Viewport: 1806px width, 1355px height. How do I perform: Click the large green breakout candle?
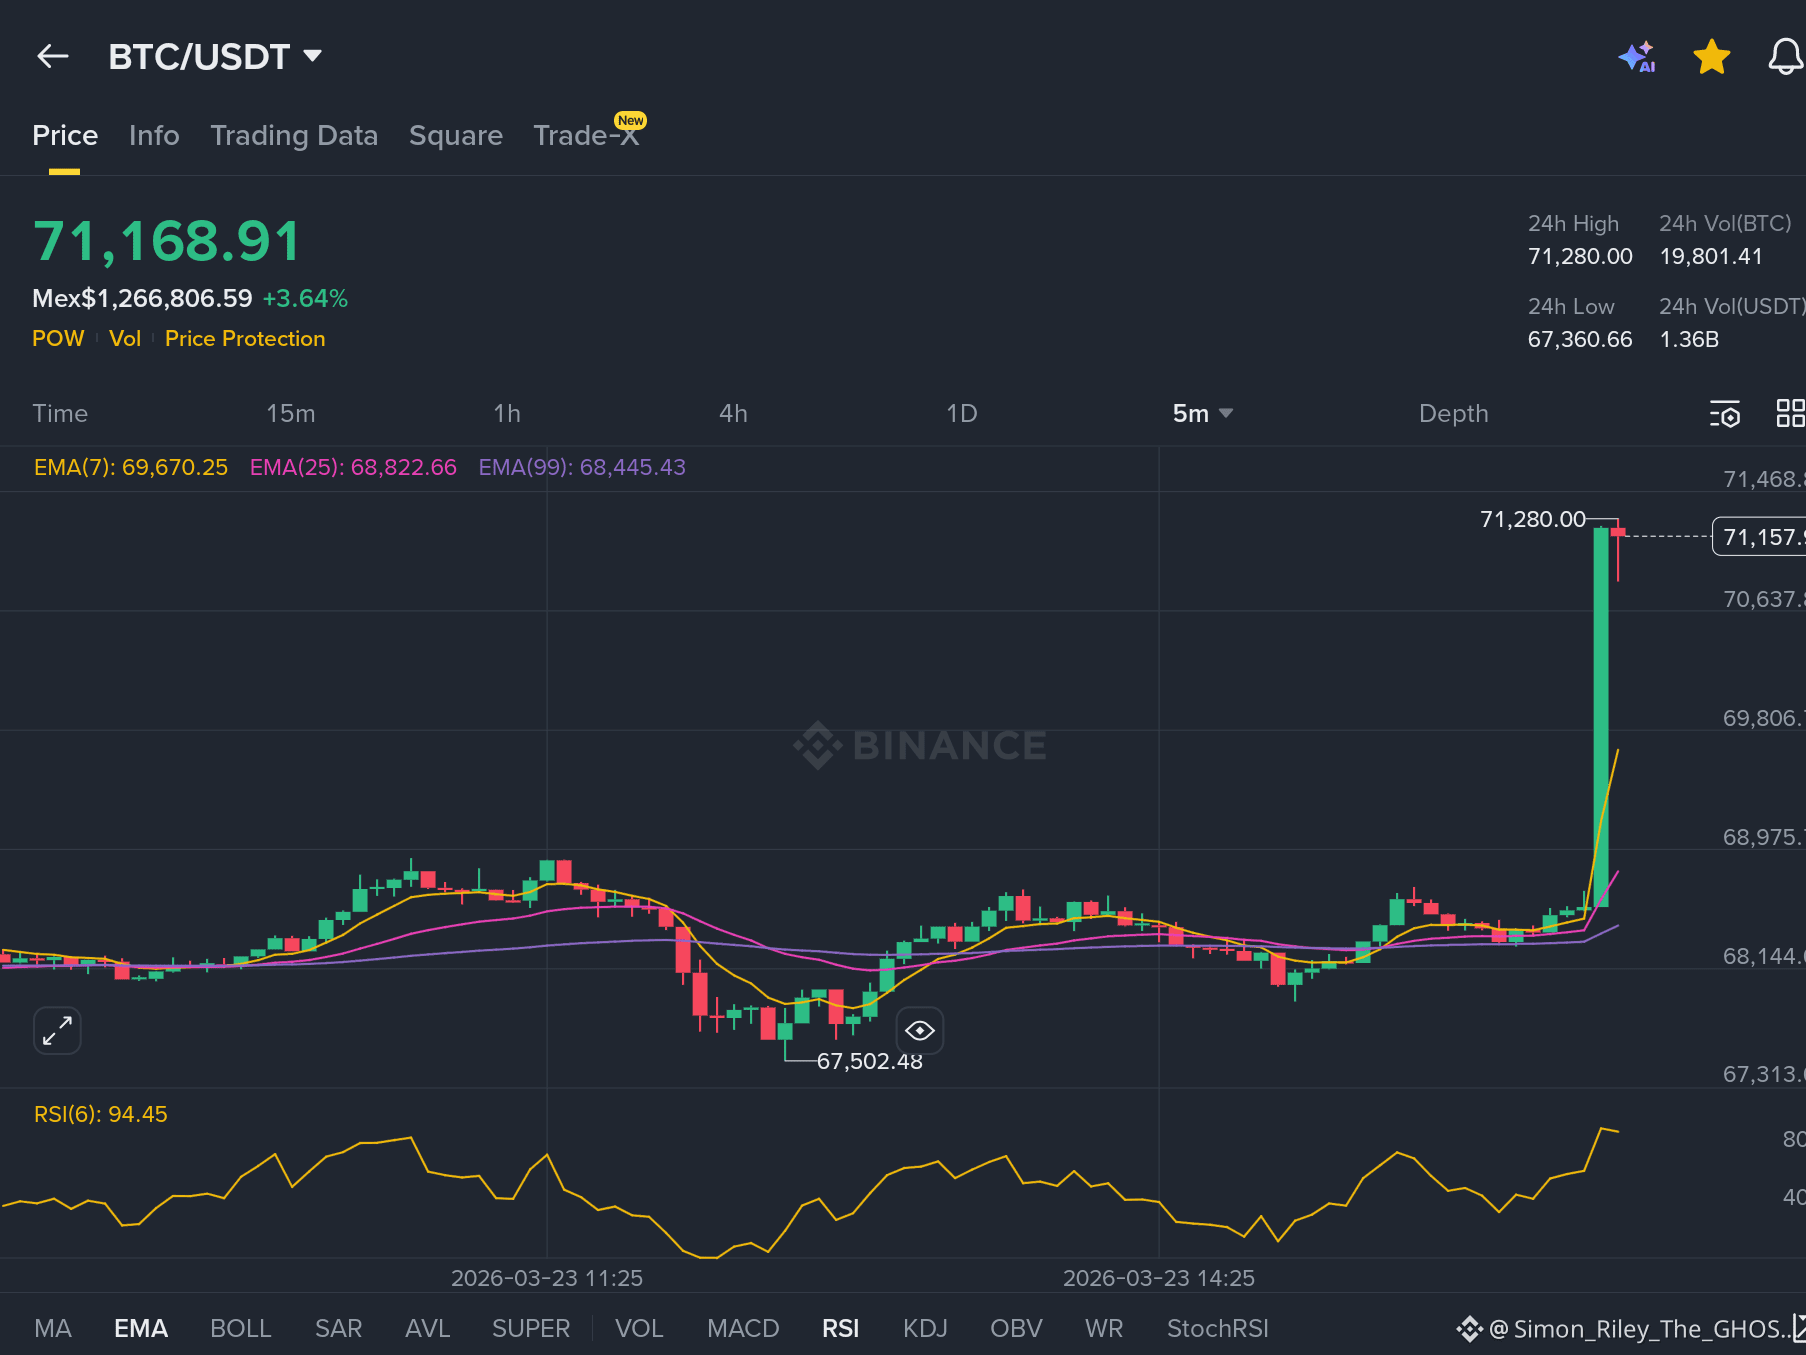[1601, 715]
